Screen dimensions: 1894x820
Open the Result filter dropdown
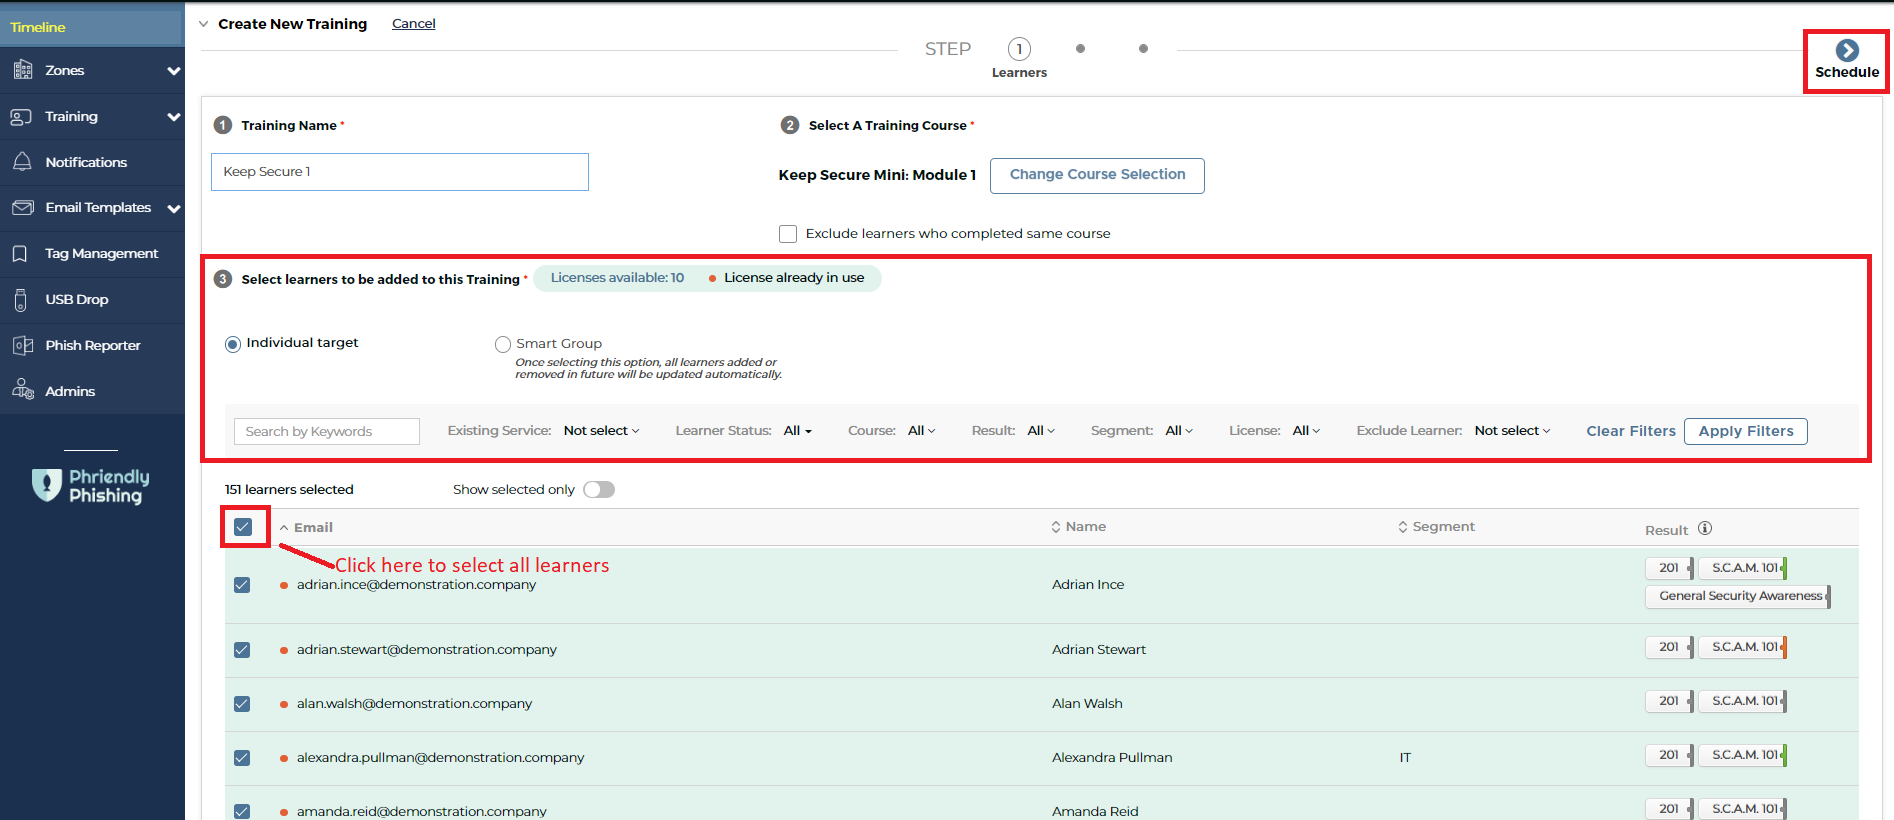tap(1041, 431)
